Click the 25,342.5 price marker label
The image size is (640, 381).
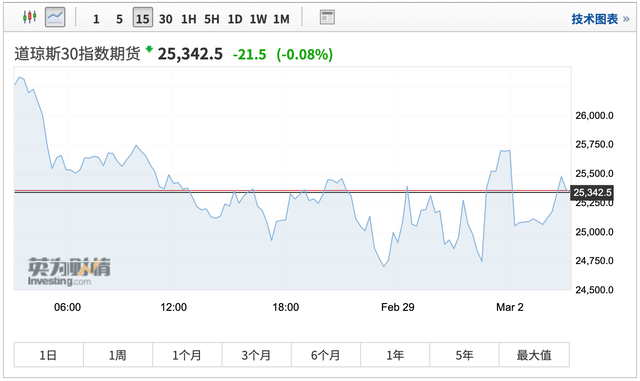(592, 192)
